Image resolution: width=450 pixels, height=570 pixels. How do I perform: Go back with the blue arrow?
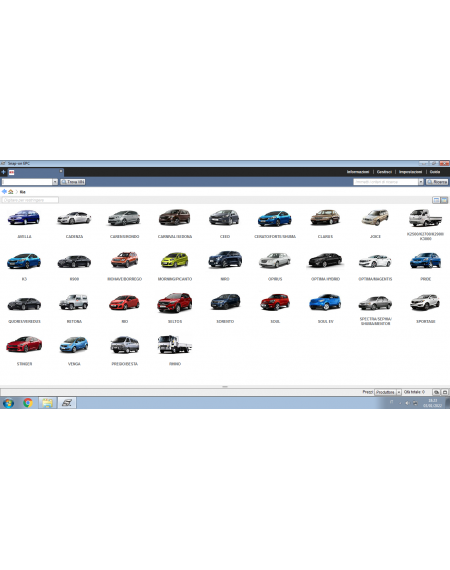pyautogui.click(x=4, y=192)
